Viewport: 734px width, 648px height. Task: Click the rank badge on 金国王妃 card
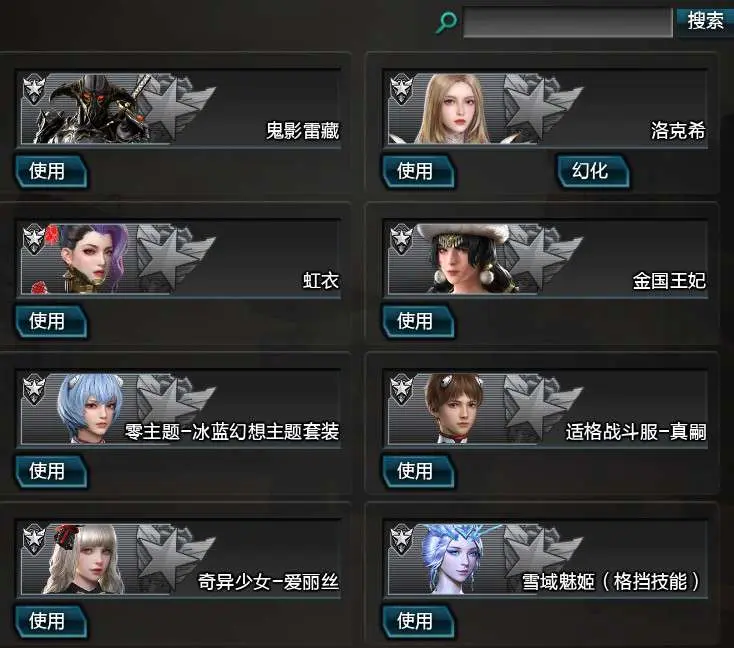coord(401,239)
